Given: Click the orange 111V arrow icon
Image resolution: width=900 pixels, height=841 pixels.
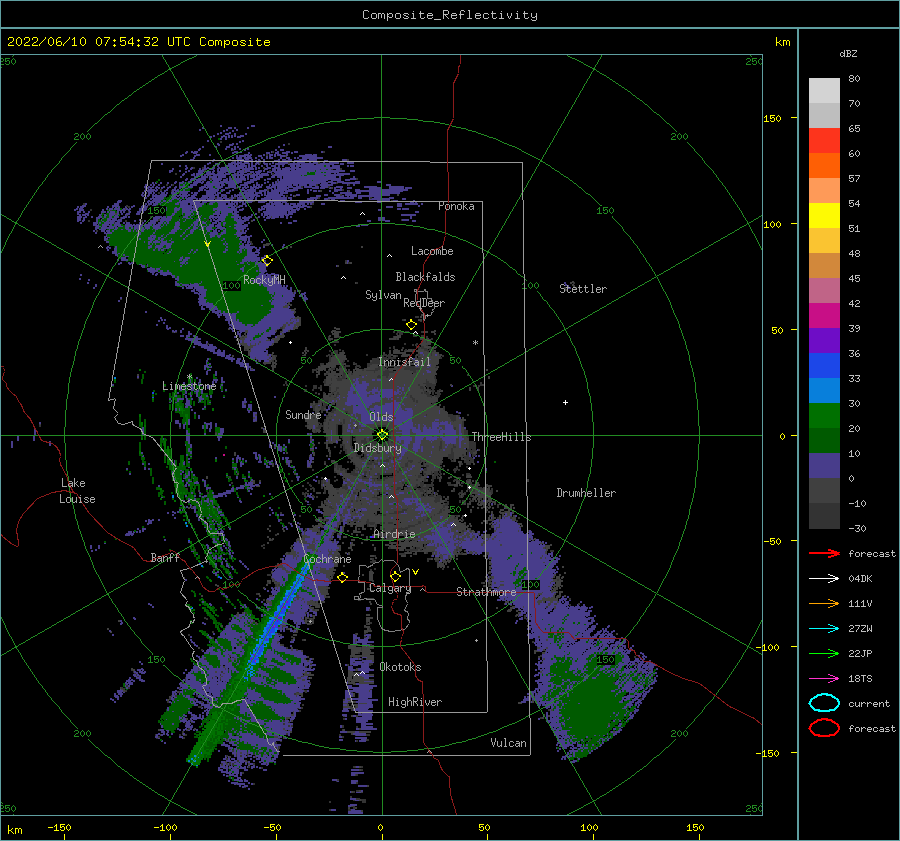Looking at the screenshot, I should coord(824,603).
